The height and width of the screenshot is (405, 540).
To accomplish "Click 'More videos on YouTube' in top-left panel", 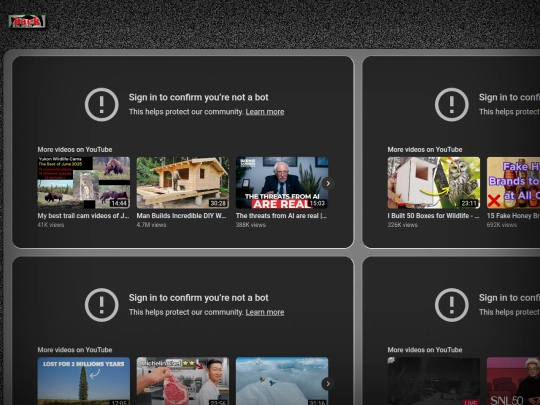I will [x=75, y=149].
